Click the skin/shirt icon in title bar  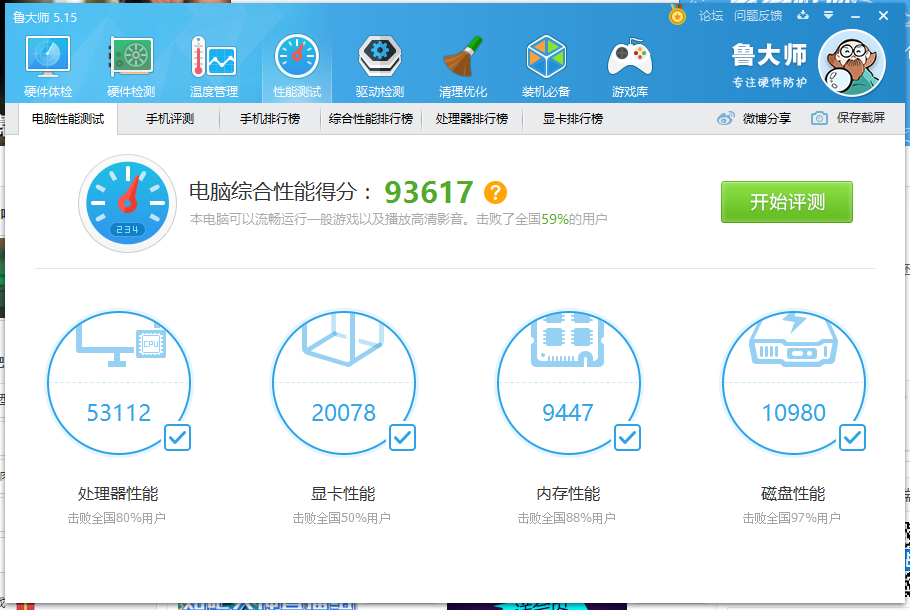coord(803,16)
